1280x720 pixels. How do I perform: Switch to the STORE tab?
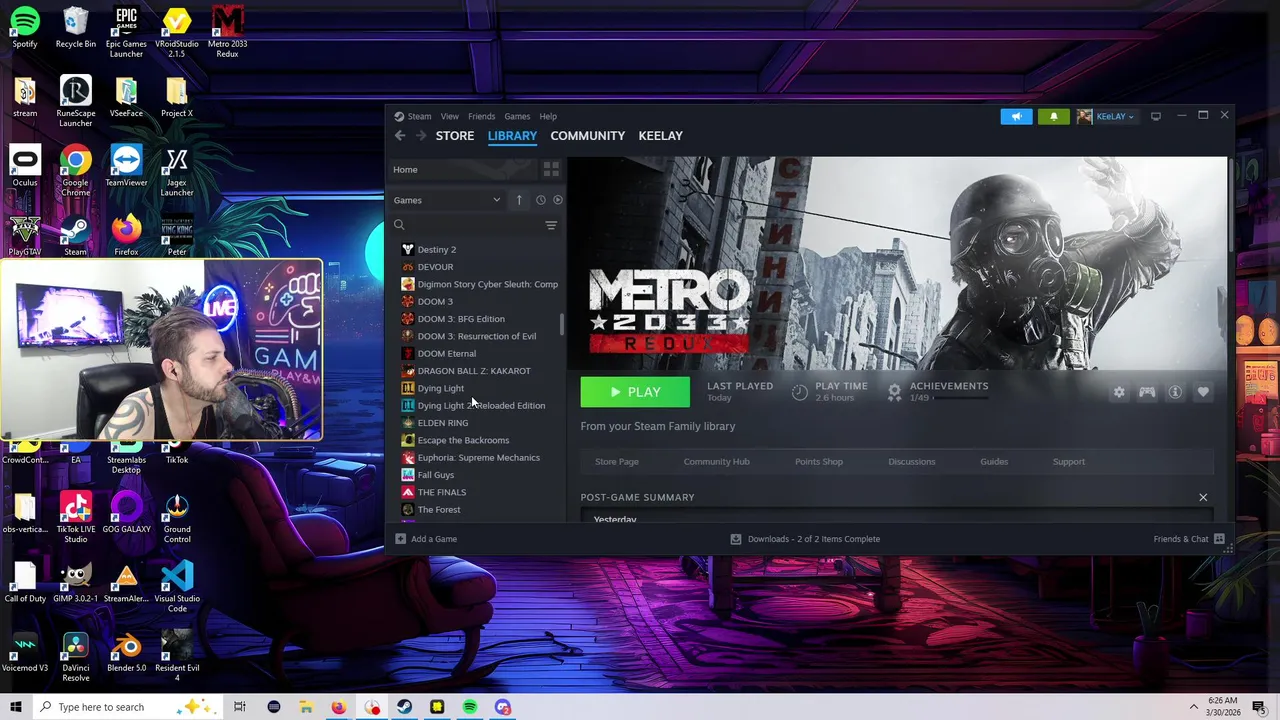pos(455,136)
